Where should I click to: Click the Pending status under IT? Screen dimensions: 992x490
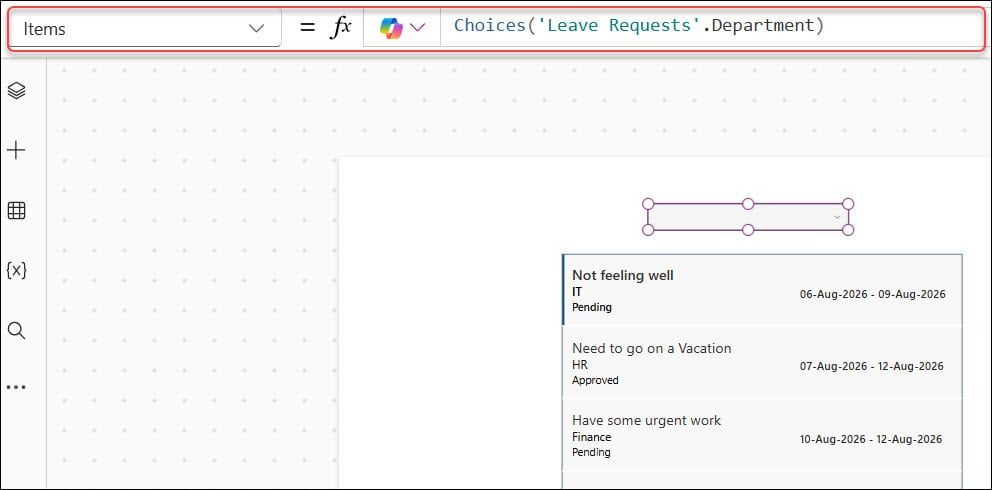point(592,307)
